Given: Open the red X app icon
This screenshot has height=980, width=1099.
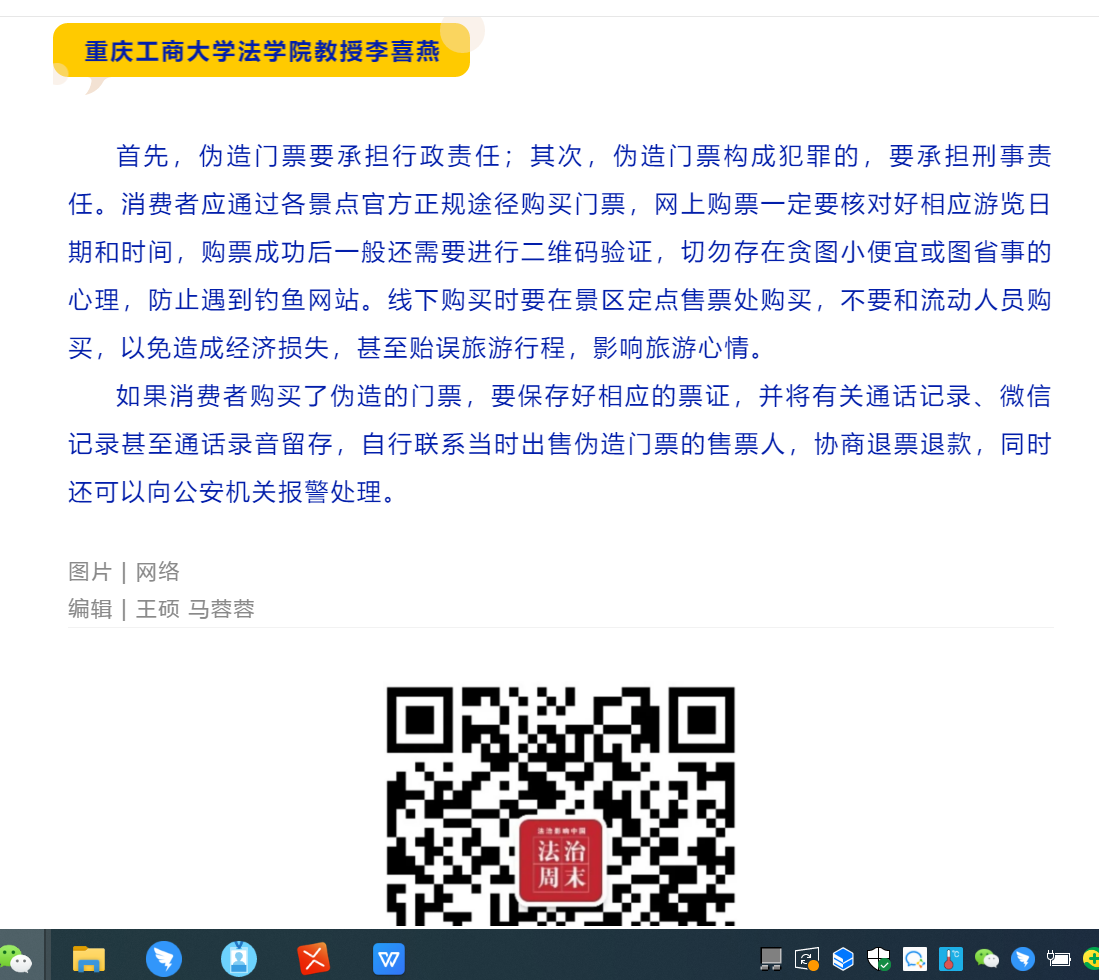Looking at the screenshot, I should (x=314, y=960).
